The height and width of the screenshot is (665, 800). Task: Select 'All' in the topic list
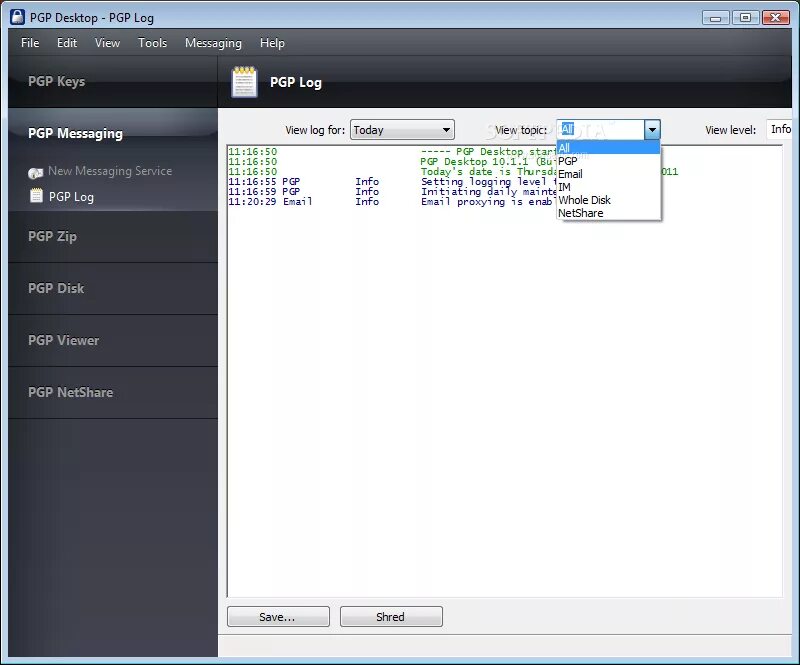click(608, 148)
